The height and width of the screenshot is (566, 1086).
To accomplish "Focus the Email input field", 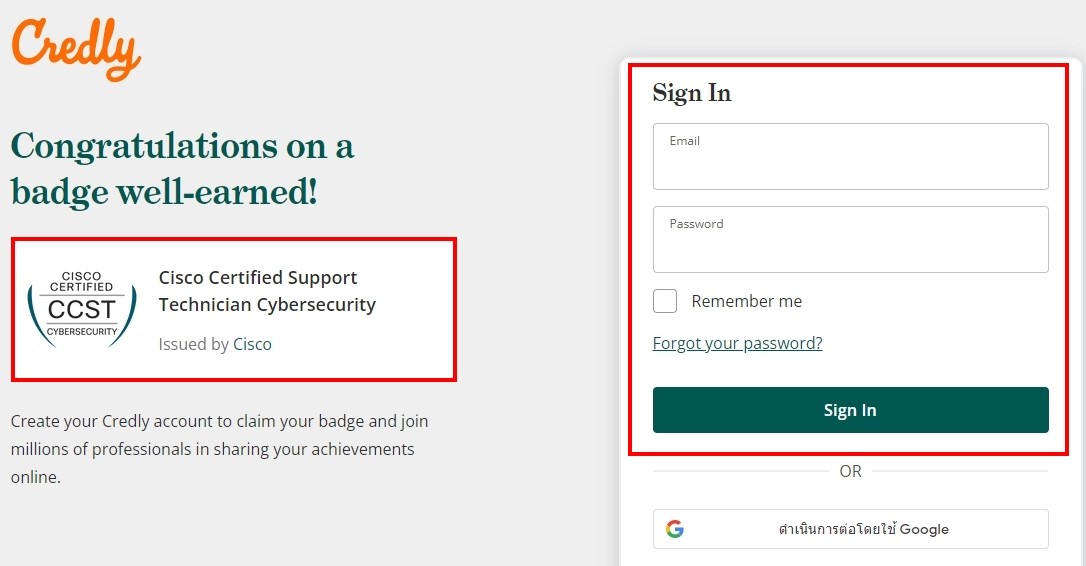I will click(x=851, y=157).
